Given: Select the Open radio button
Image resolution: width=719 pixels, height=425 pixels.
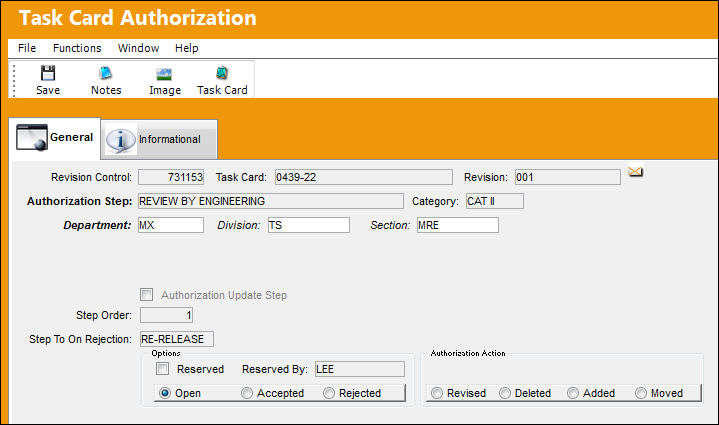Looking at the screenshot, I should coord(165,393).
